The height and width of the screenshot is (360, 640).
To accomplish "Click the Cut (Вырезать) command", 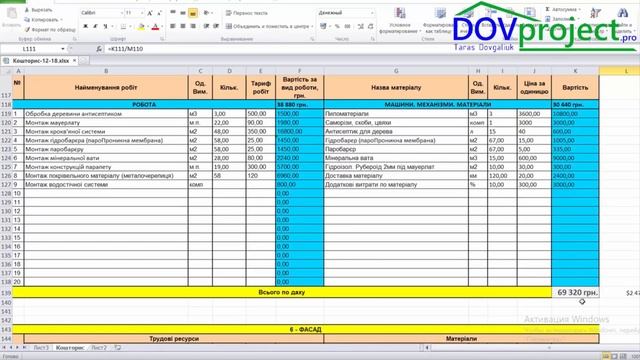I will click(x=38, y=9).
